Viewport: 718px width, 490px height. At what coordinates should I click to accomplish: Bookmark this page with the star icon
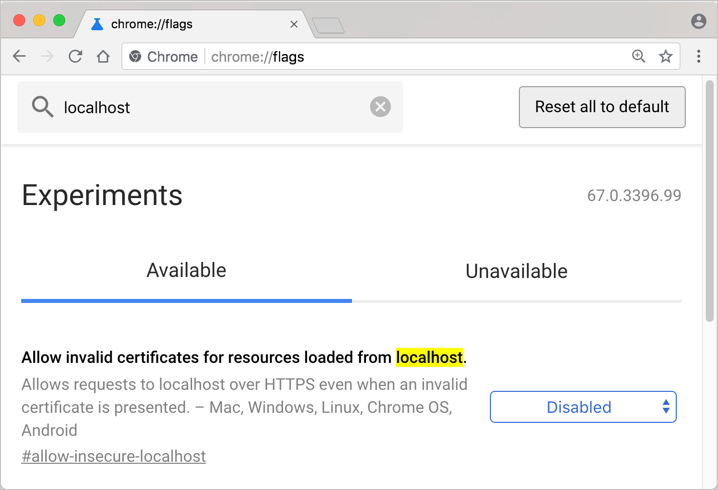click(x=665, y=57)
